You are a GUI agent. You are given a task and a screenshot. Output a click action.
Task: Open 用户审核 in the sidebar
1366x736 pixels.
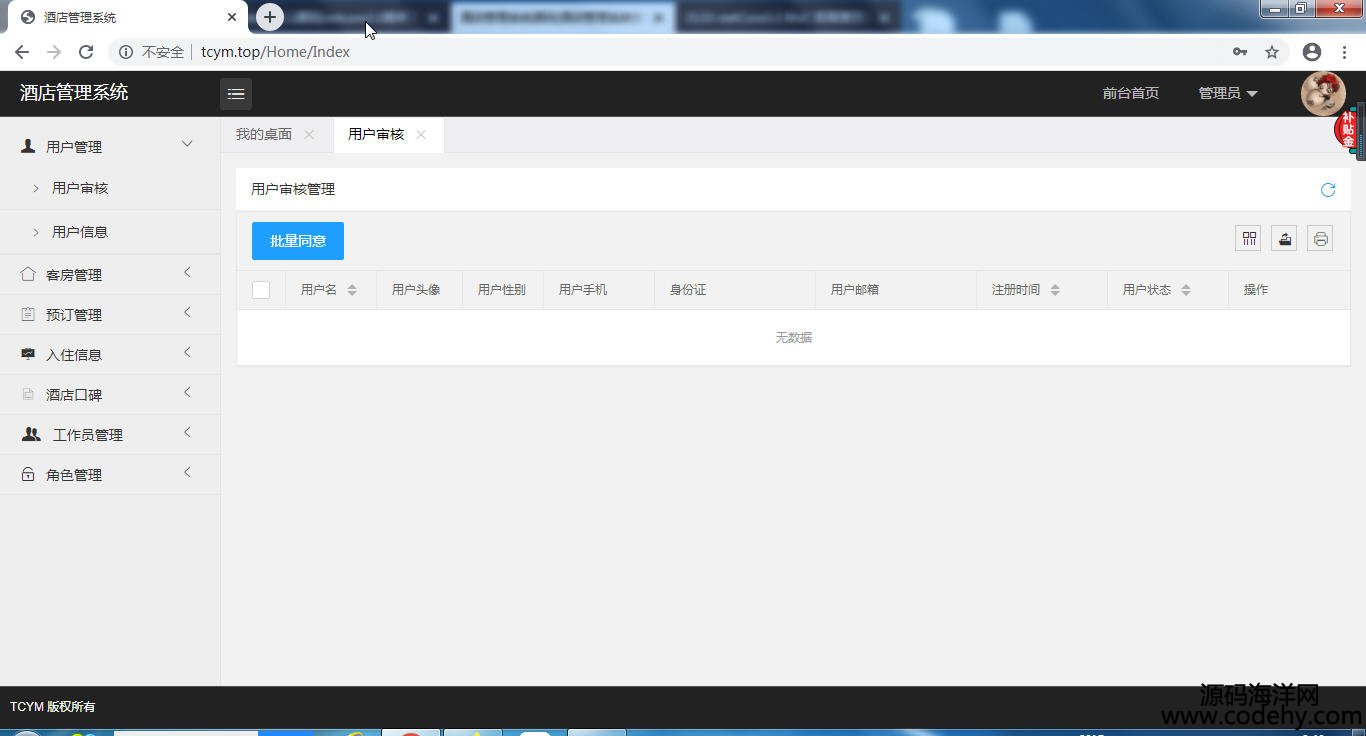click(80, 188)
